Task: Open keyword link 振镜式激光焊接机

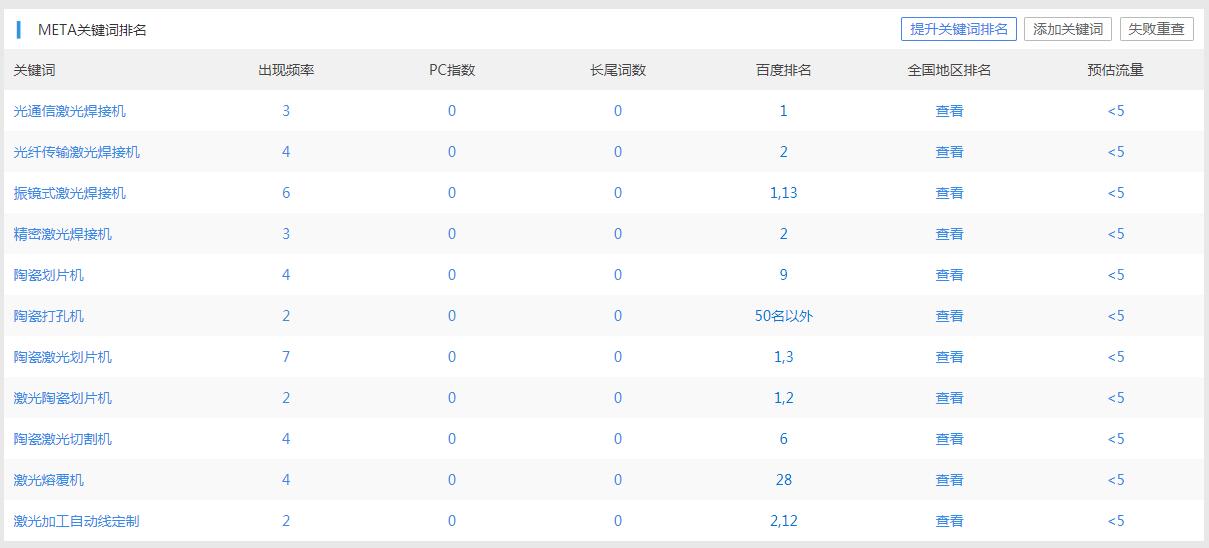Action: point(70,193)
